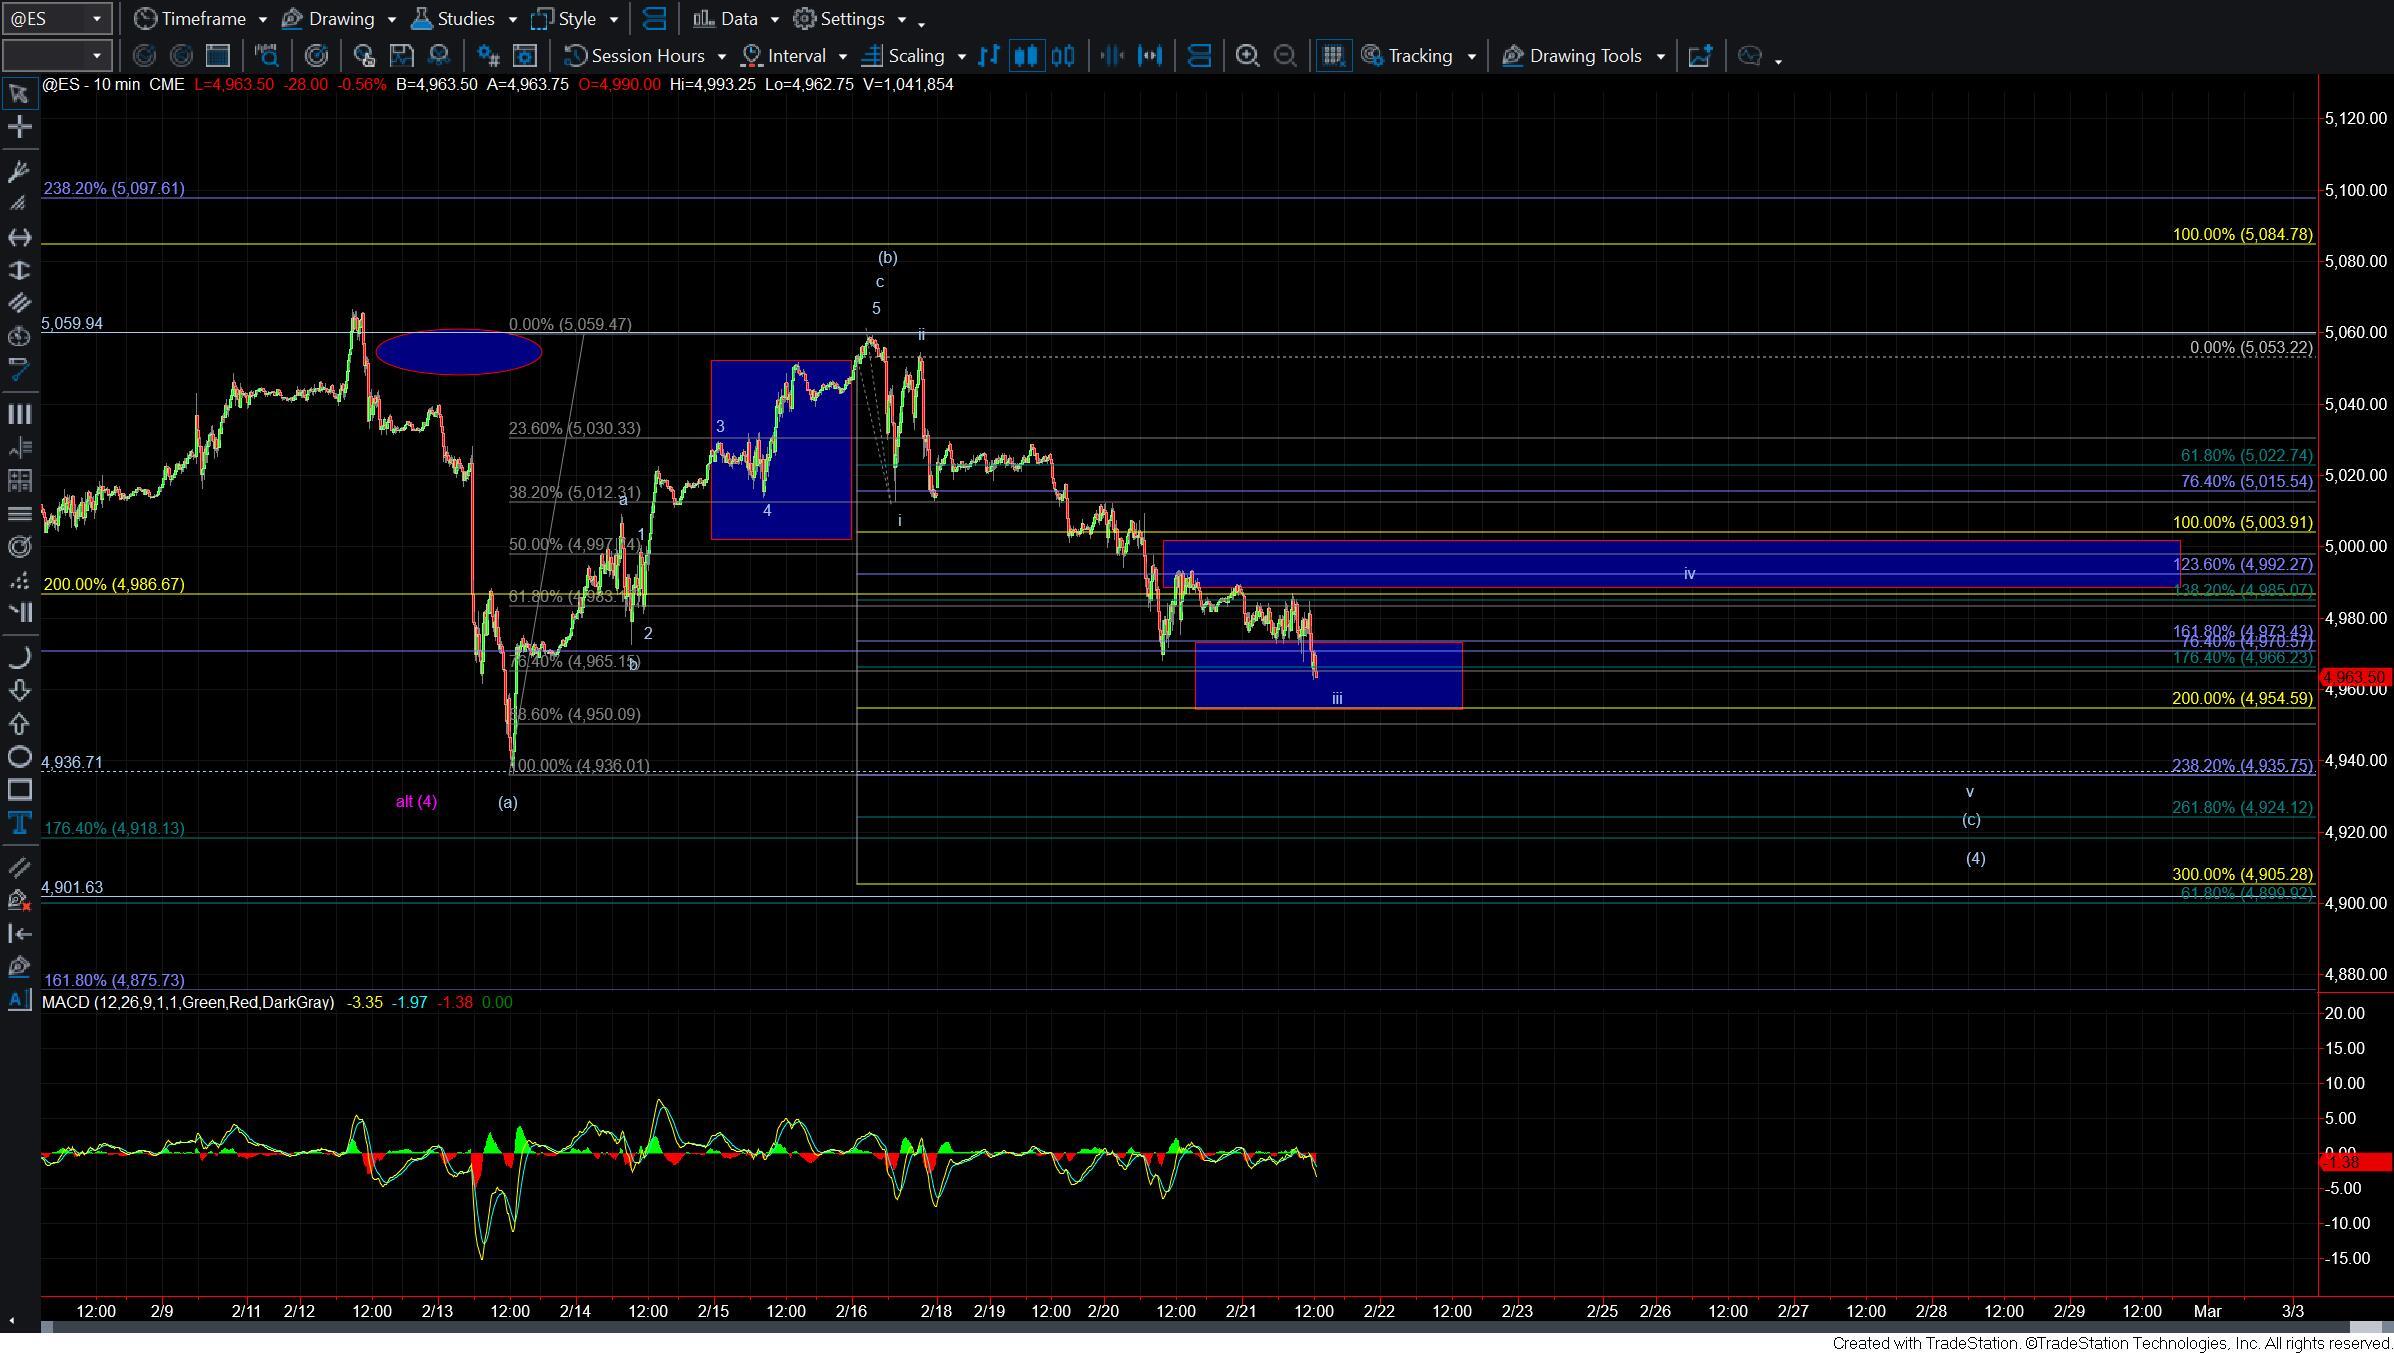The width and height of the screenshot is (2394, 1353).
Task: Click the remove drawing objects icon
Action: coord(18,900)
